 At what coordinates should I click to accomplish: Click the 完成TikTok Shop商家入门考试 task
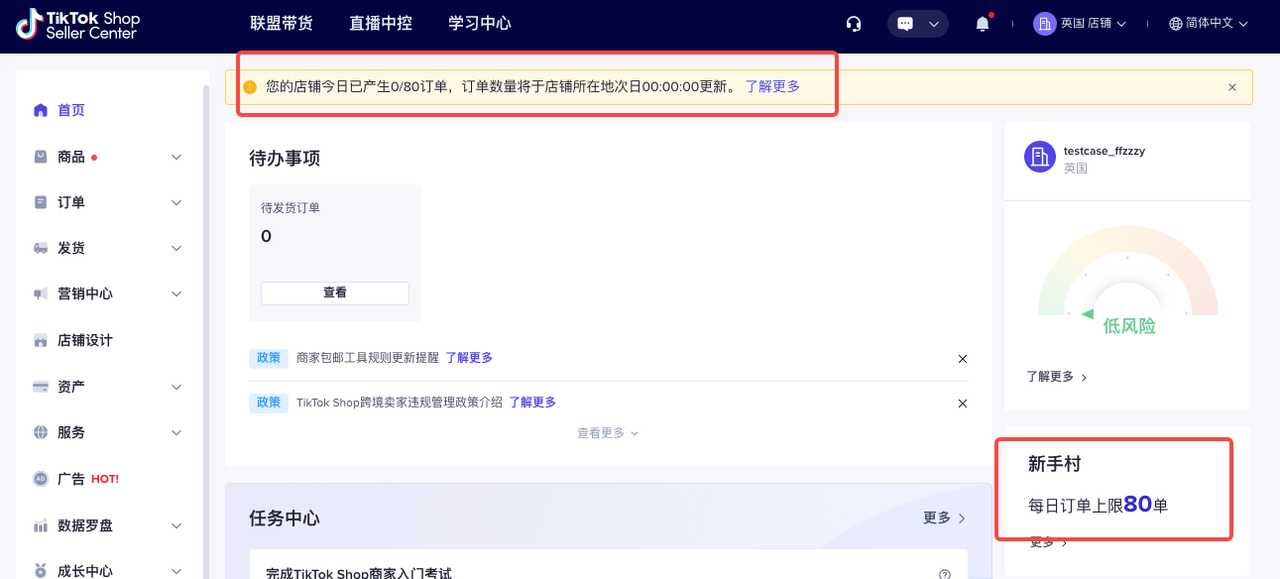(x=358, y=574)
